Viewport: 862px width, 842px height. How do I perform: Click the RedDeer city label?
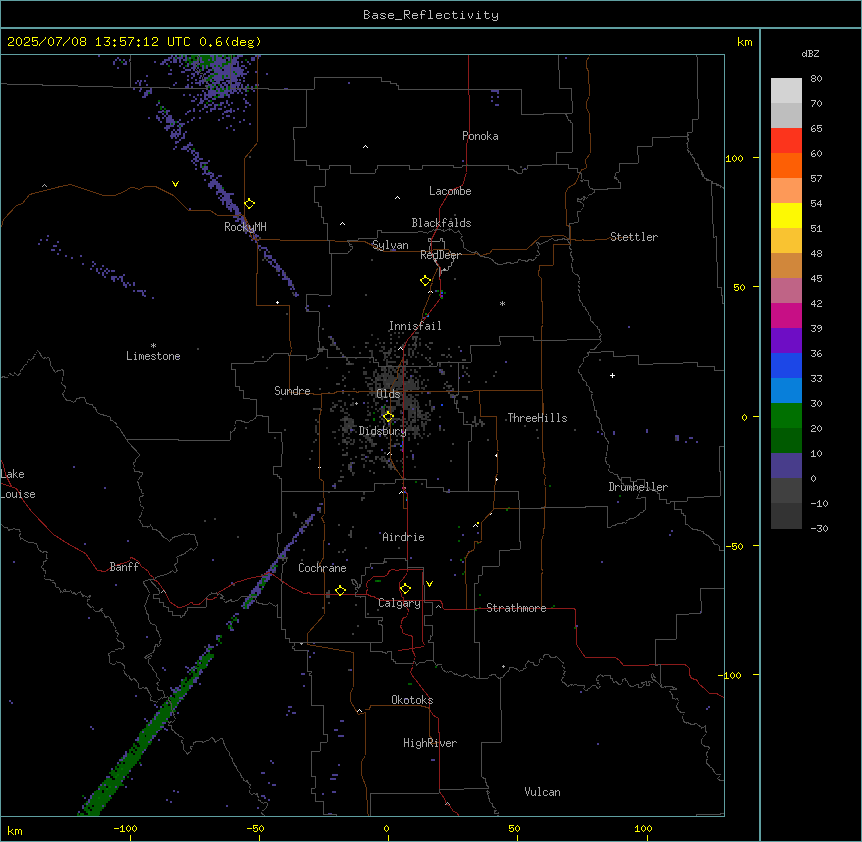click(x=440, y=255)
